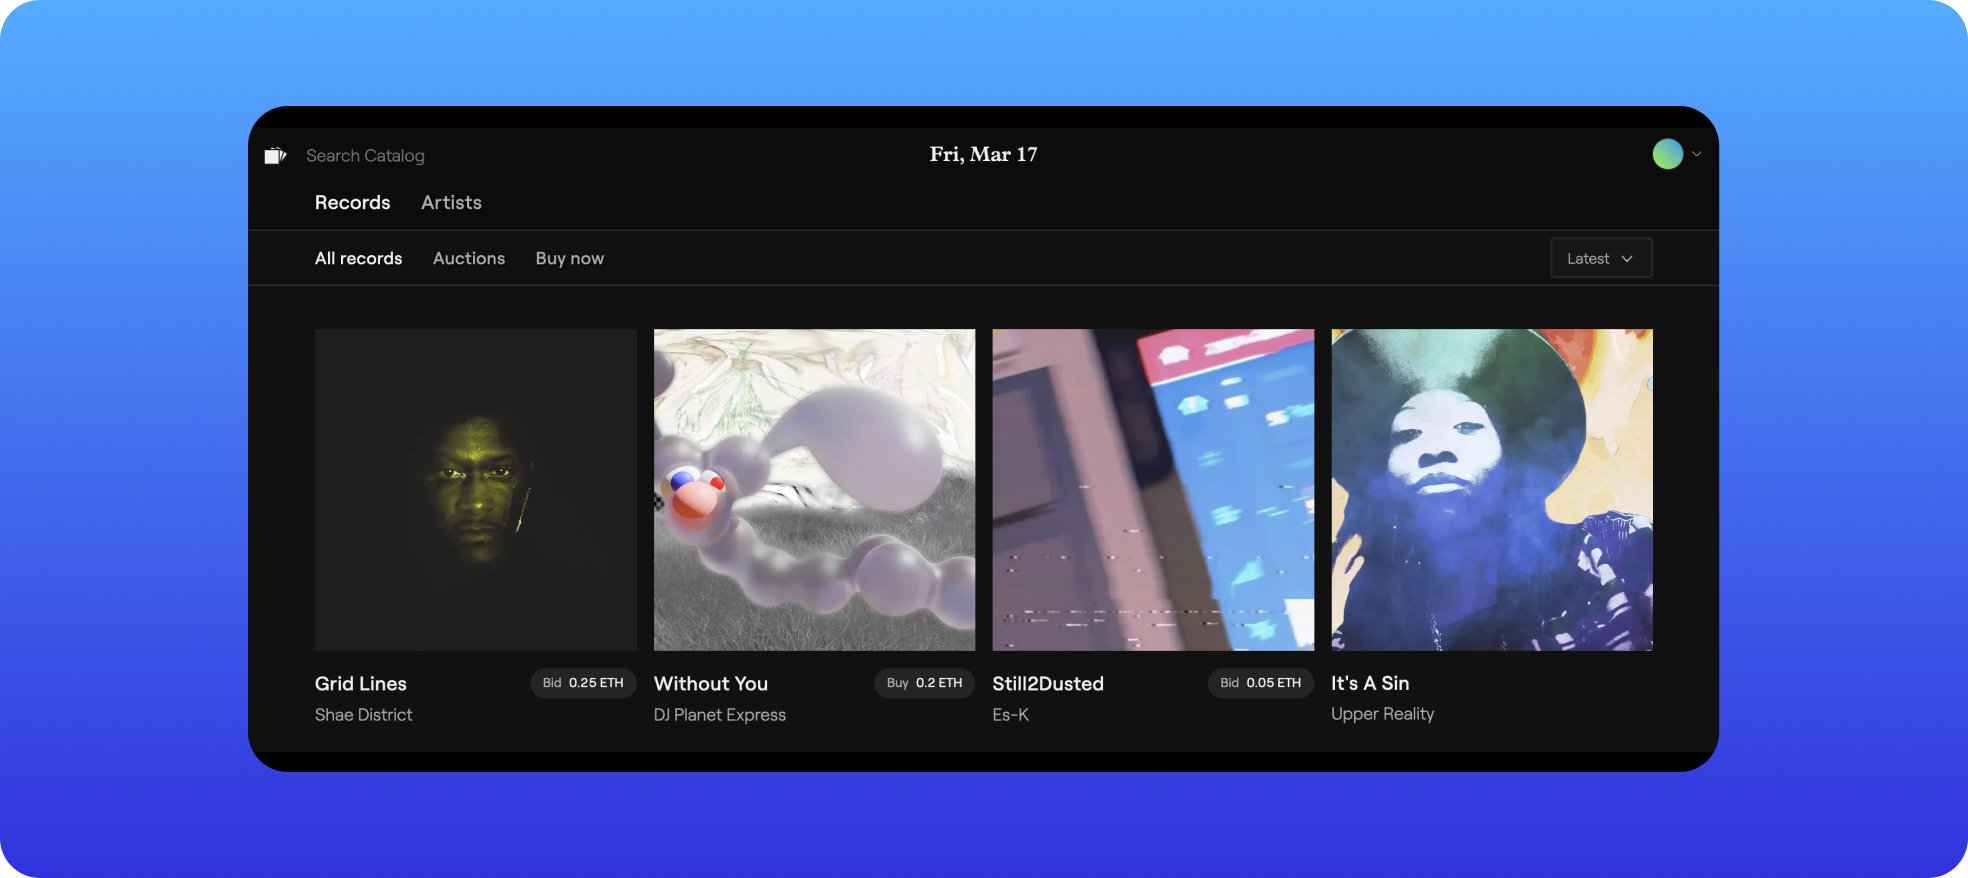
Task: Bid 0.05 ETH on Still2Dusted
Action: pos(1260,683)
